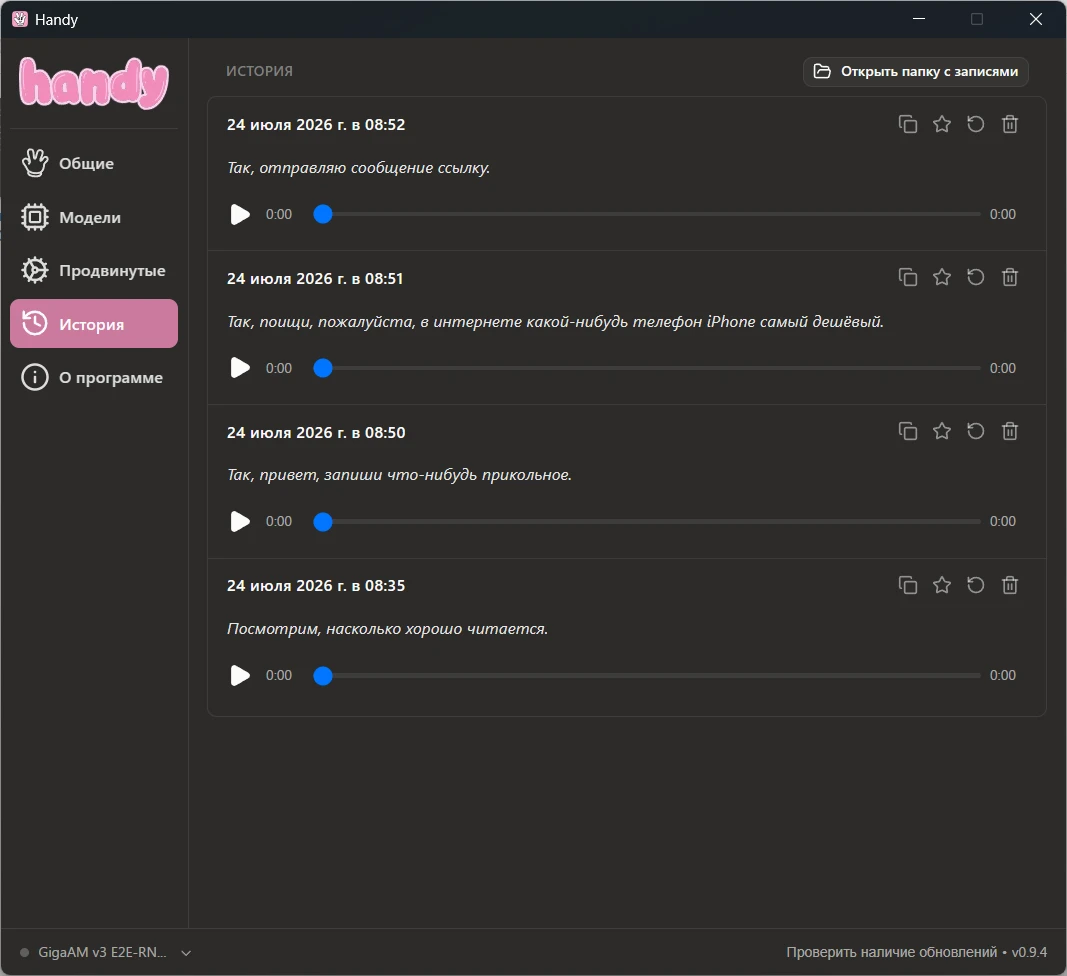The width and height of the screenshot is (1067, 976).
Task: Click Проверить наличие обновлений link
Action: point(891,952)
